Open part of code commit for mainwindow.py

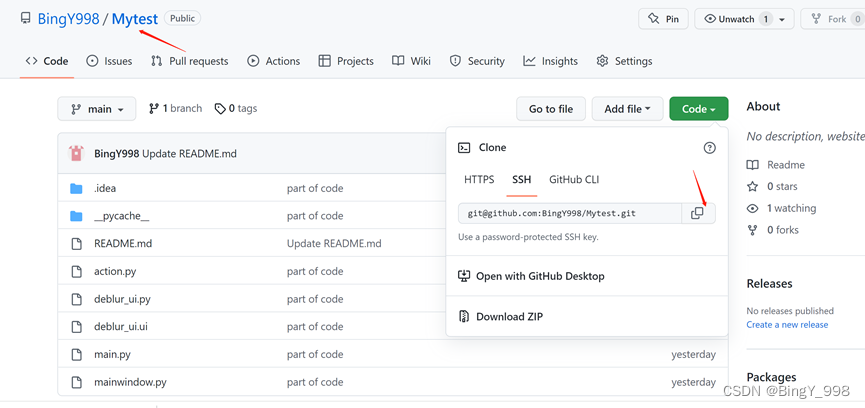[315, 382]
